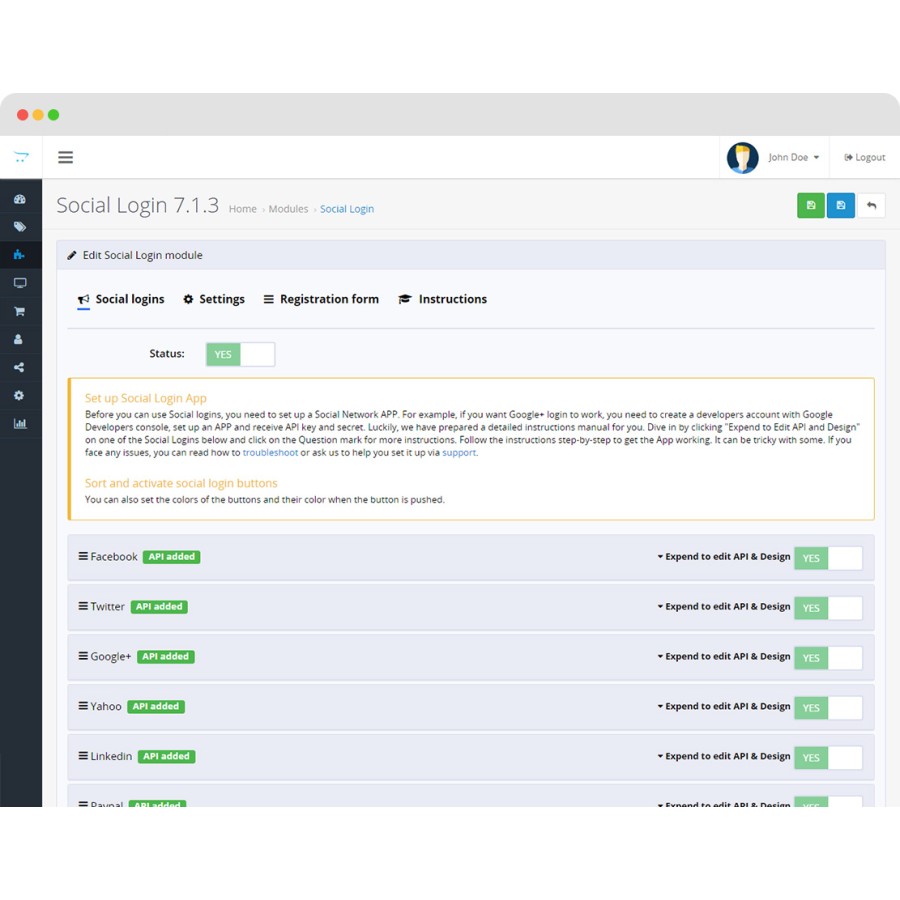The width and height of the screenshot is (900, 900).
Task: Click the OpenCart cart logo
Action: [21, 157]
